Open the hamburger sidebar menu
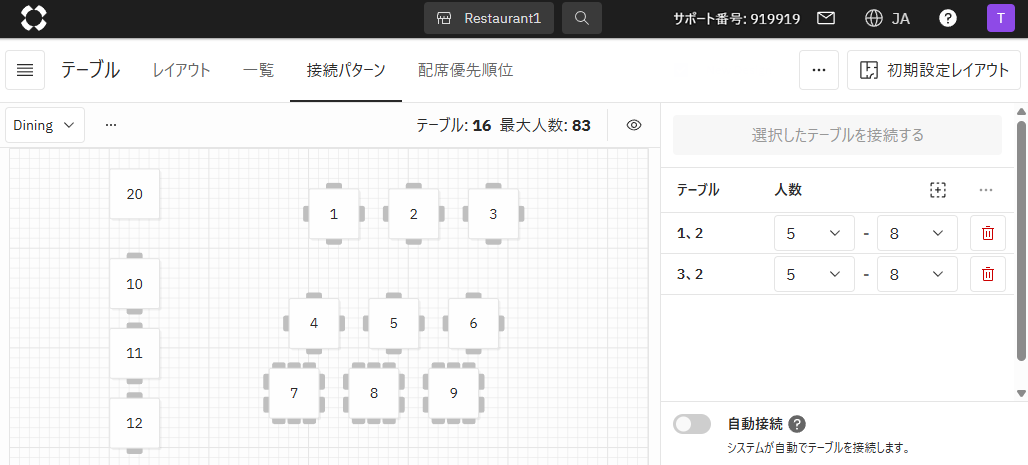Viewport: 1028px width, 465px height. pos(25,70)
